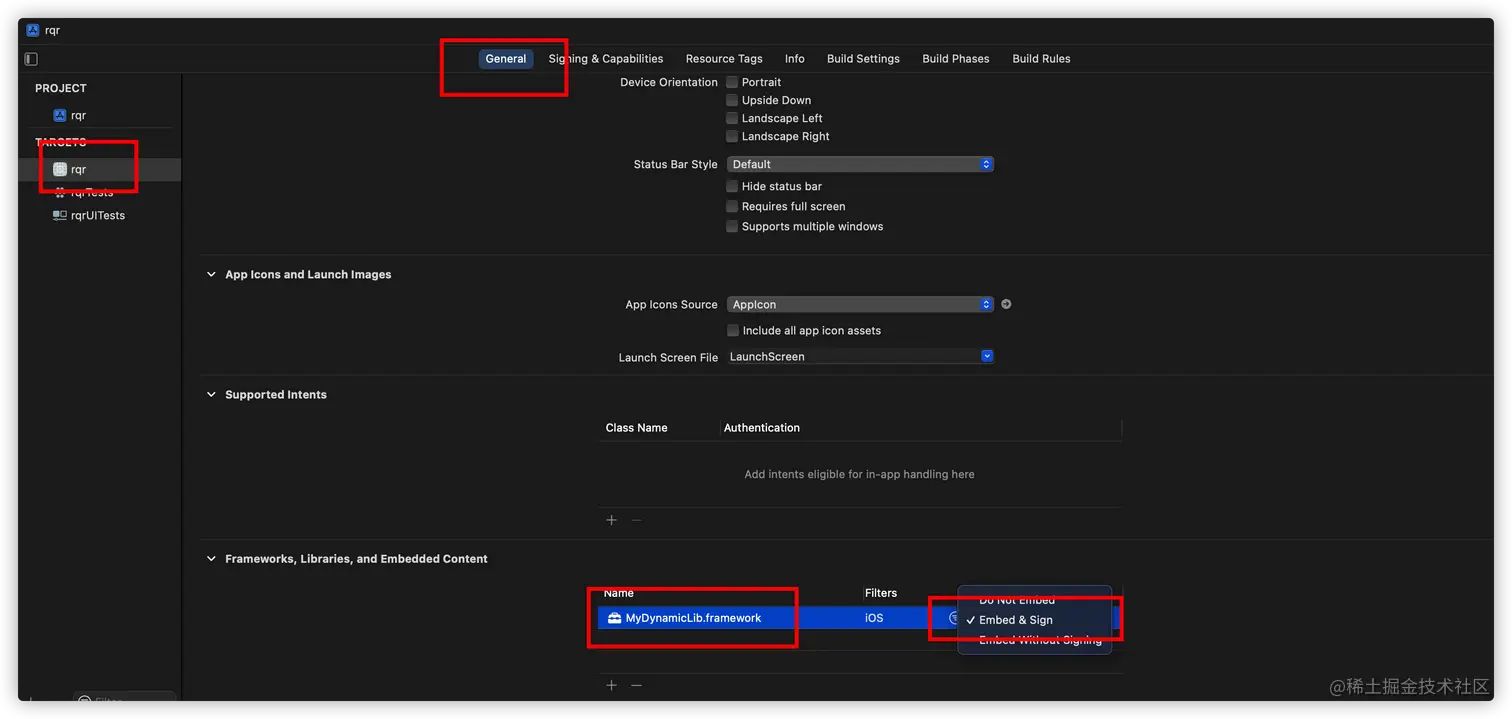The image size is (1512, 719).
Task: Click MyDynamicLib framework toolbox icon
Action: [x=614, y=618]
